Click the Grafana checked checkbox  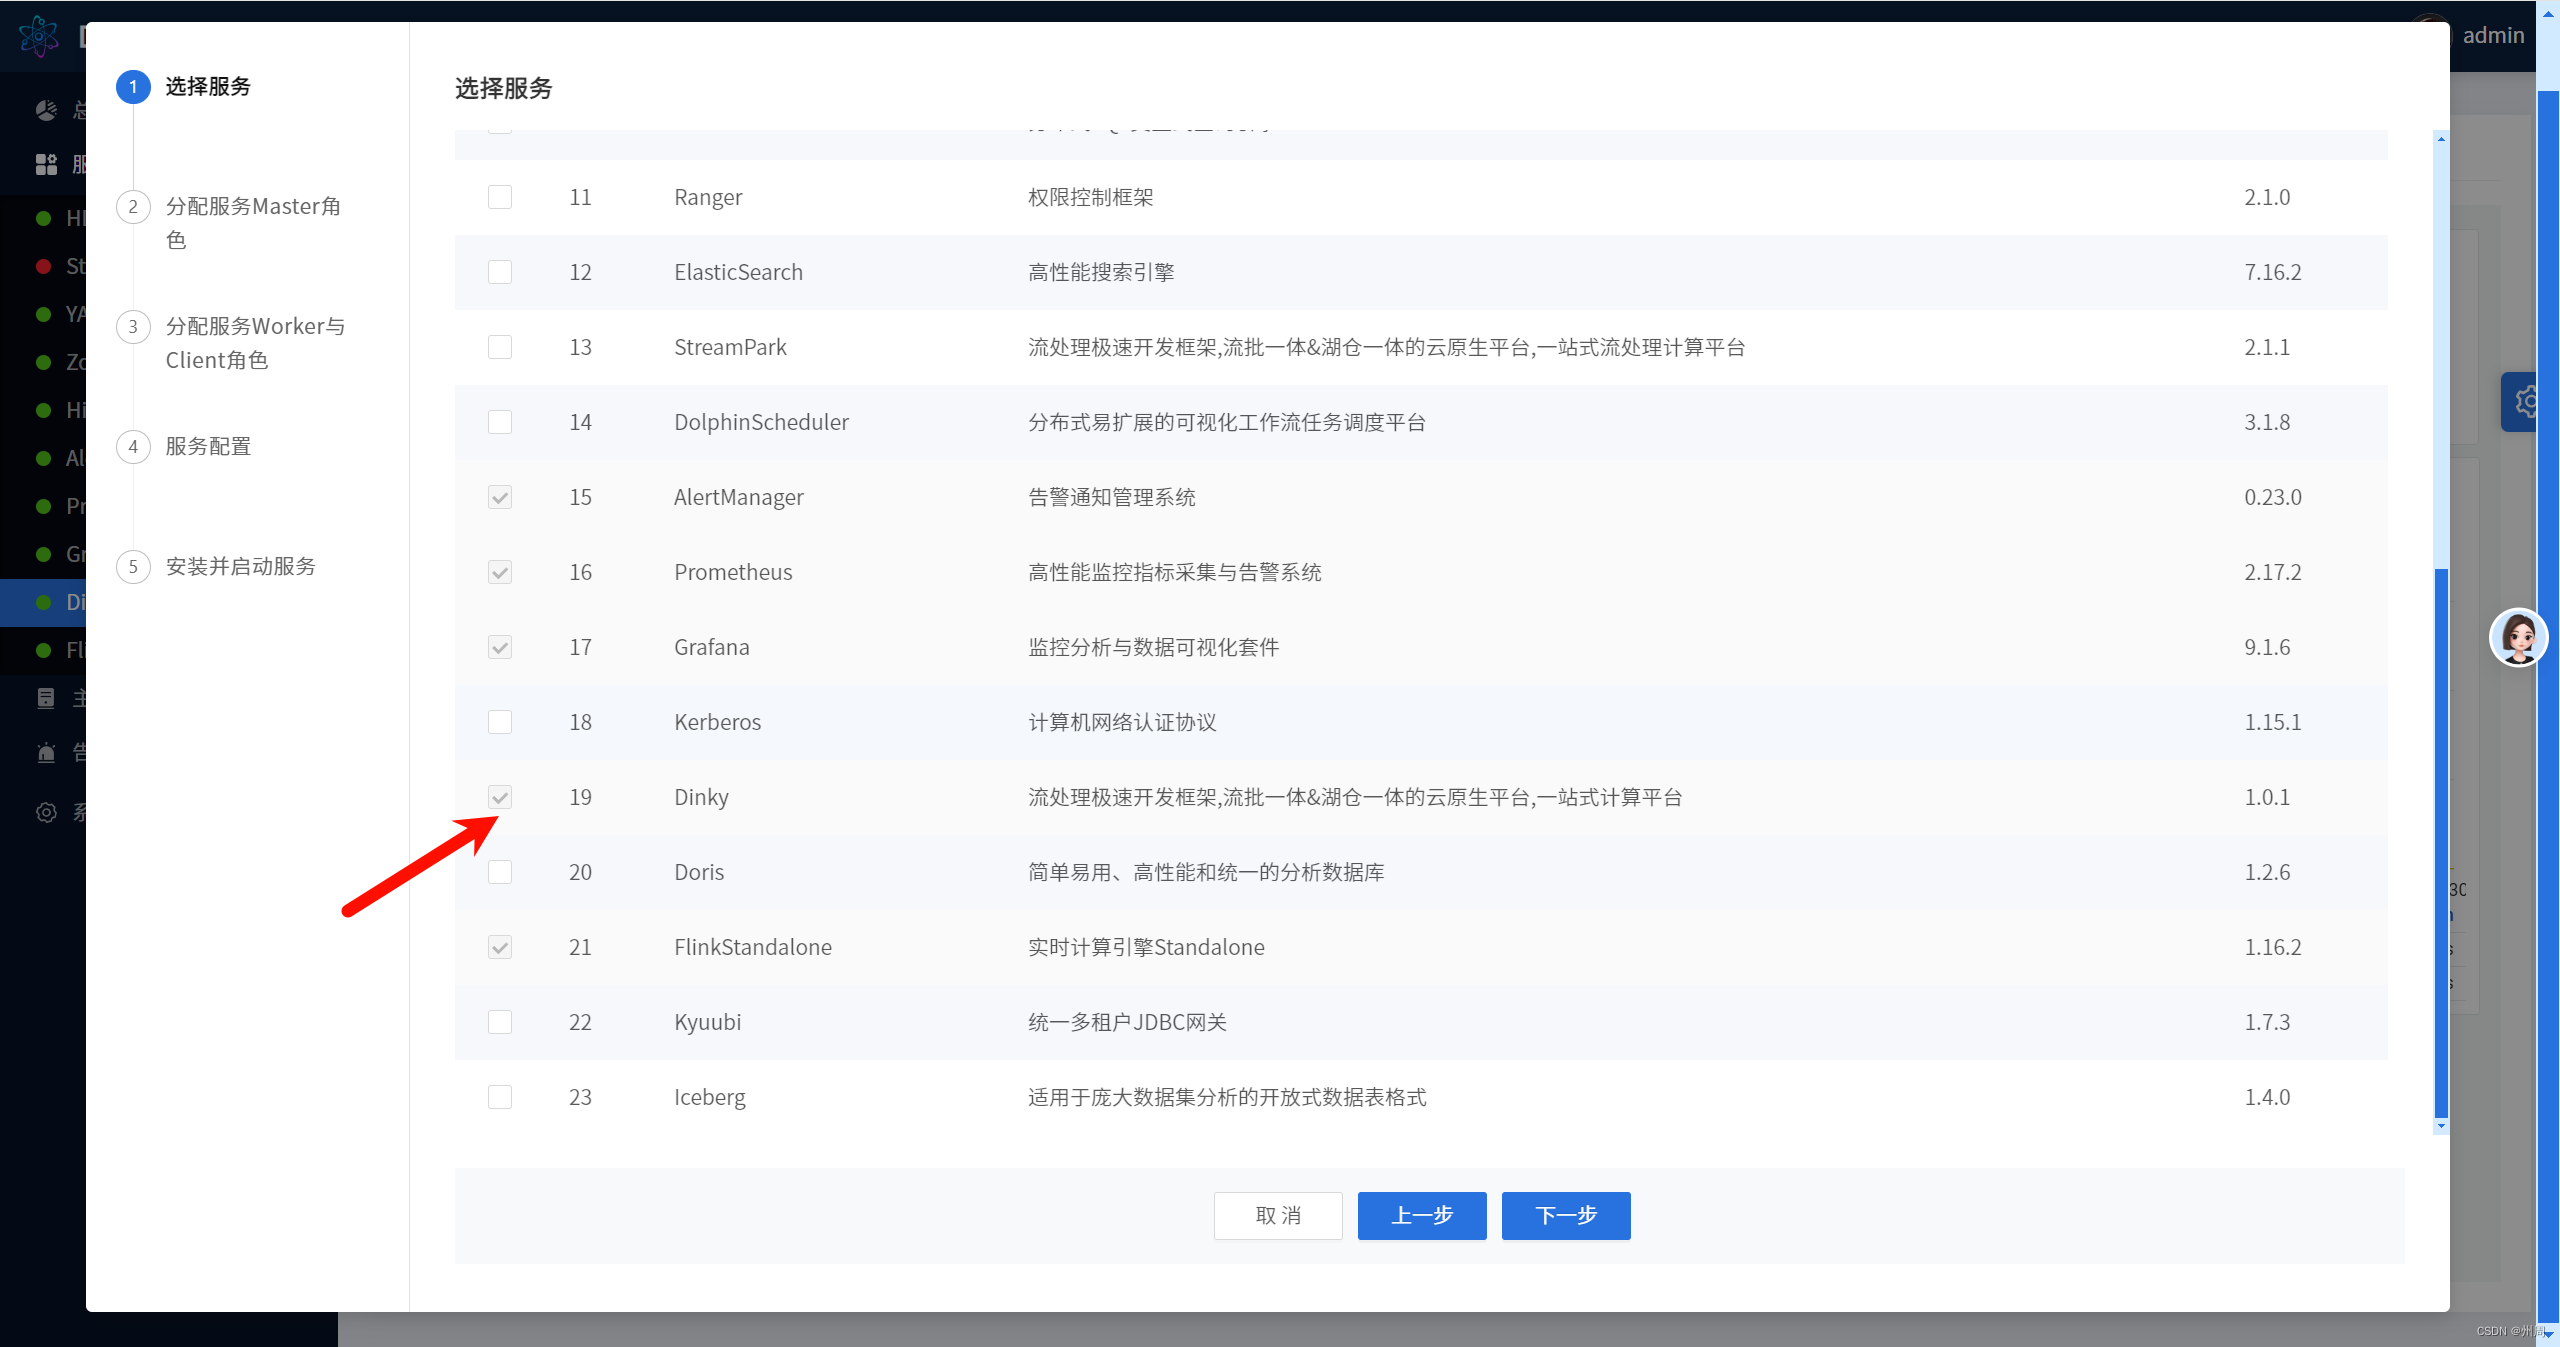click(500, 647)
